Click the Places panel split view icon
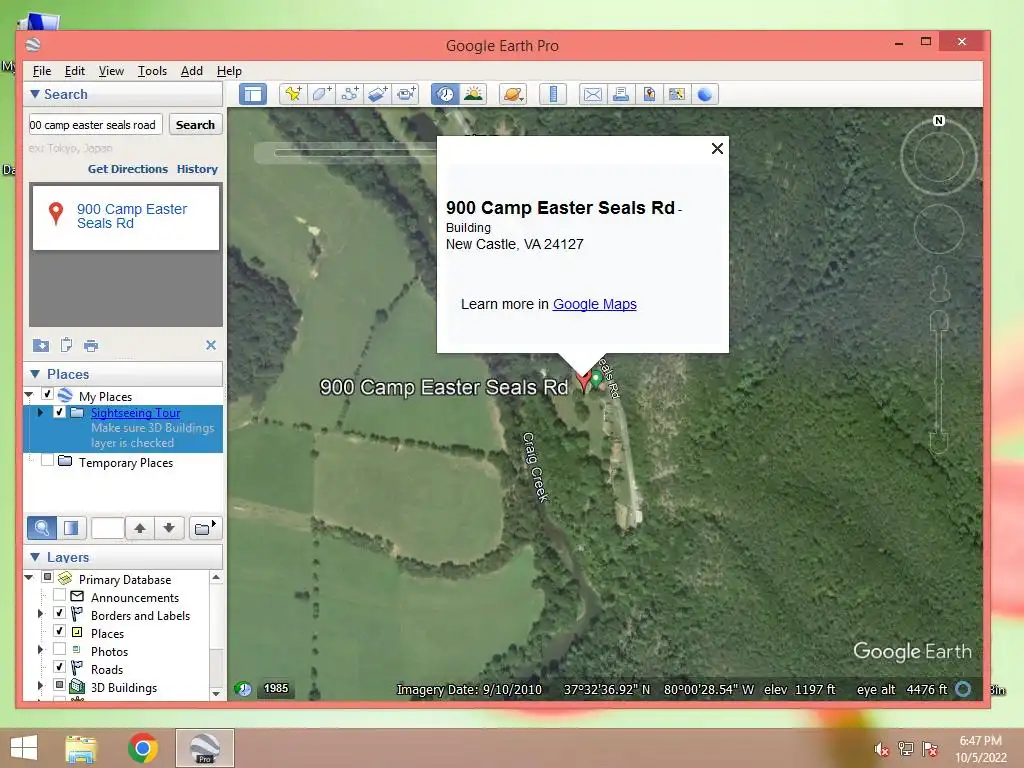 71,528
